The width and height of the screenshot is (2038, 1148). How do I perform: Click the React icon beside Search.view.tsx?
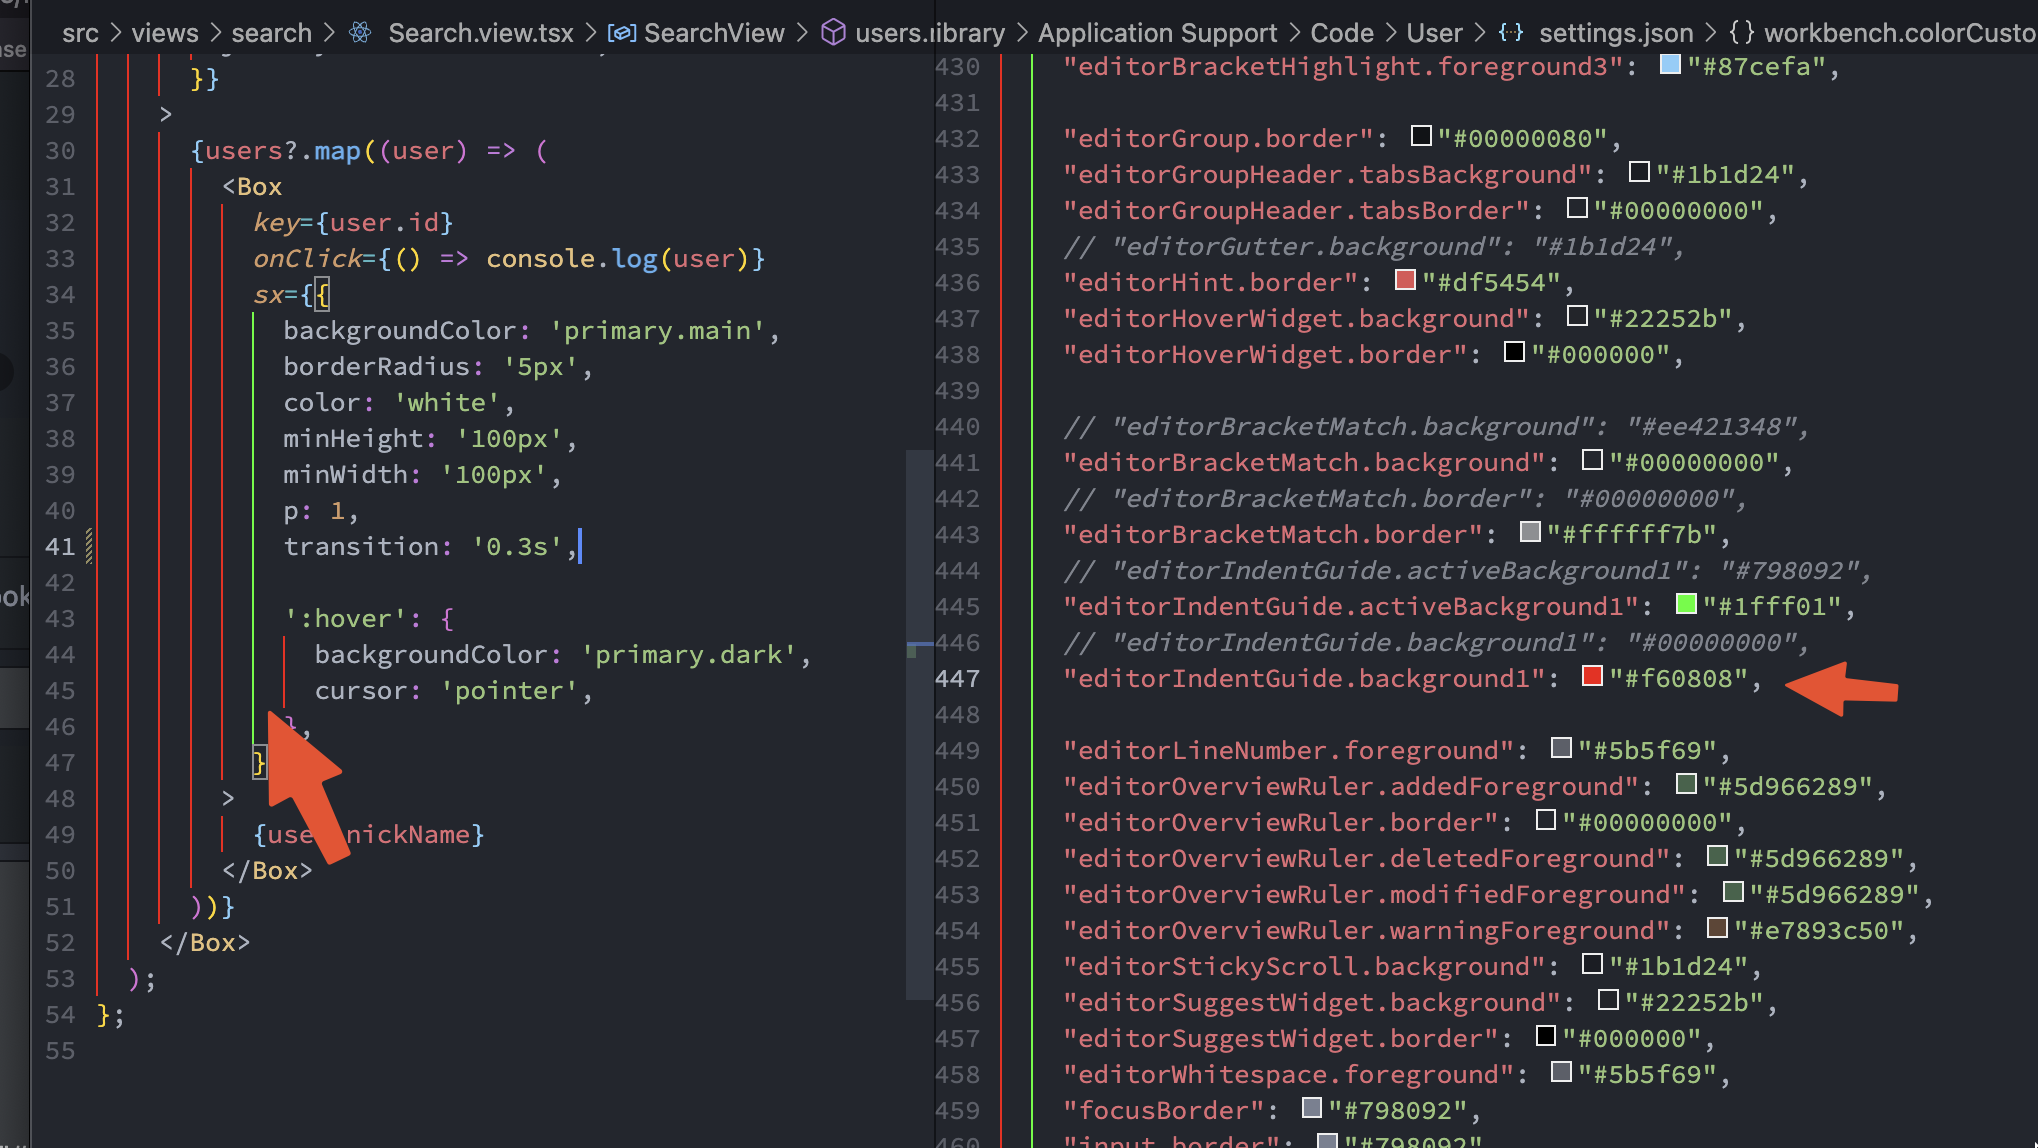coord(359,32)
